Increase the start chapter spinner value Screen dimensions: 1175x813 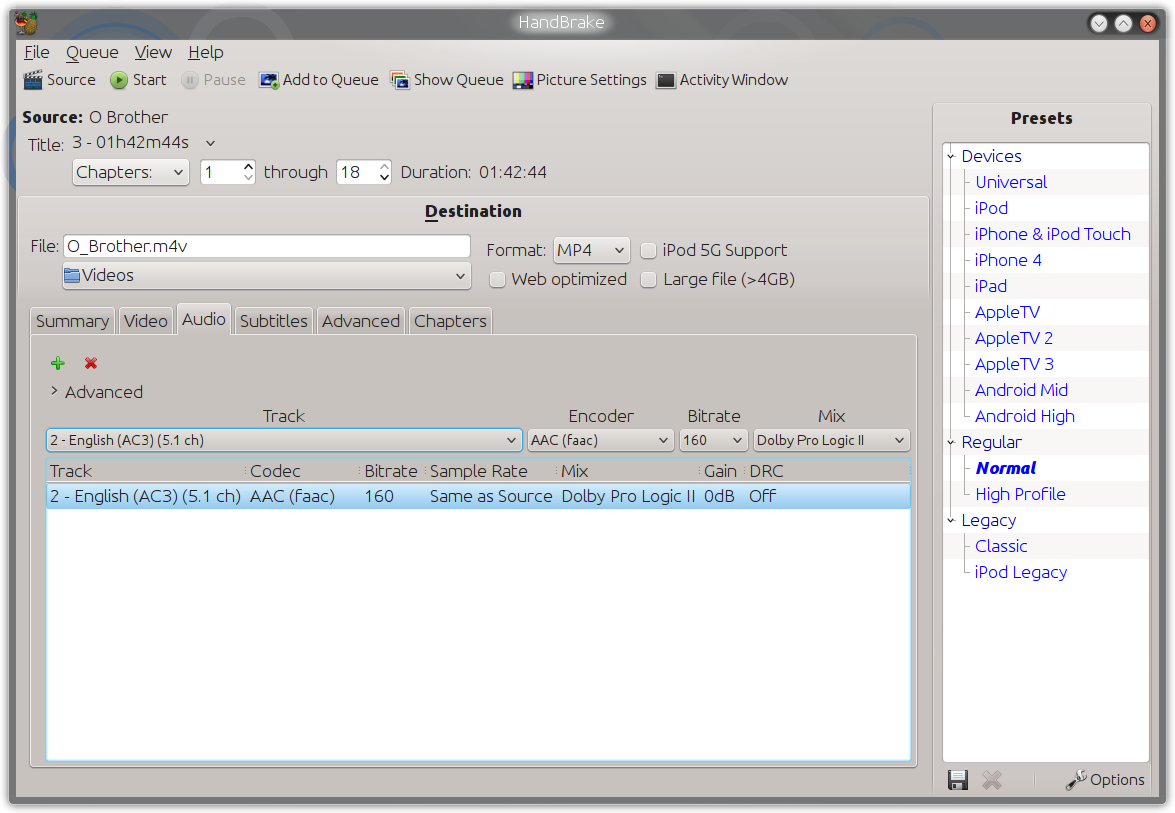tap(248, 166)
